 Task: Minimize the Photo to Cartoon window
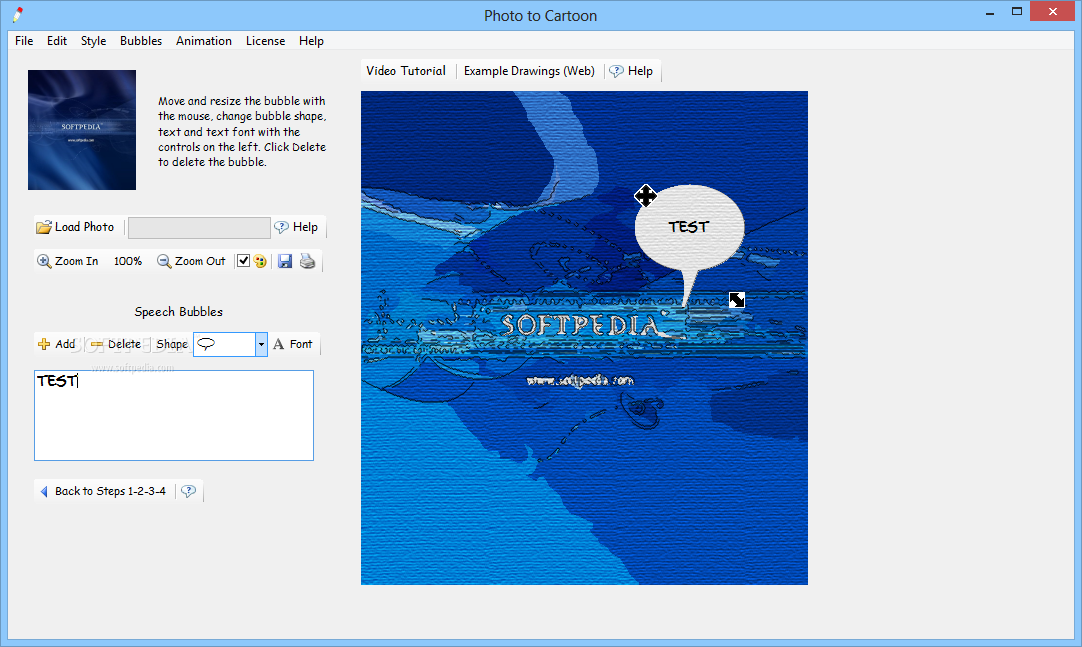point(990,12)
